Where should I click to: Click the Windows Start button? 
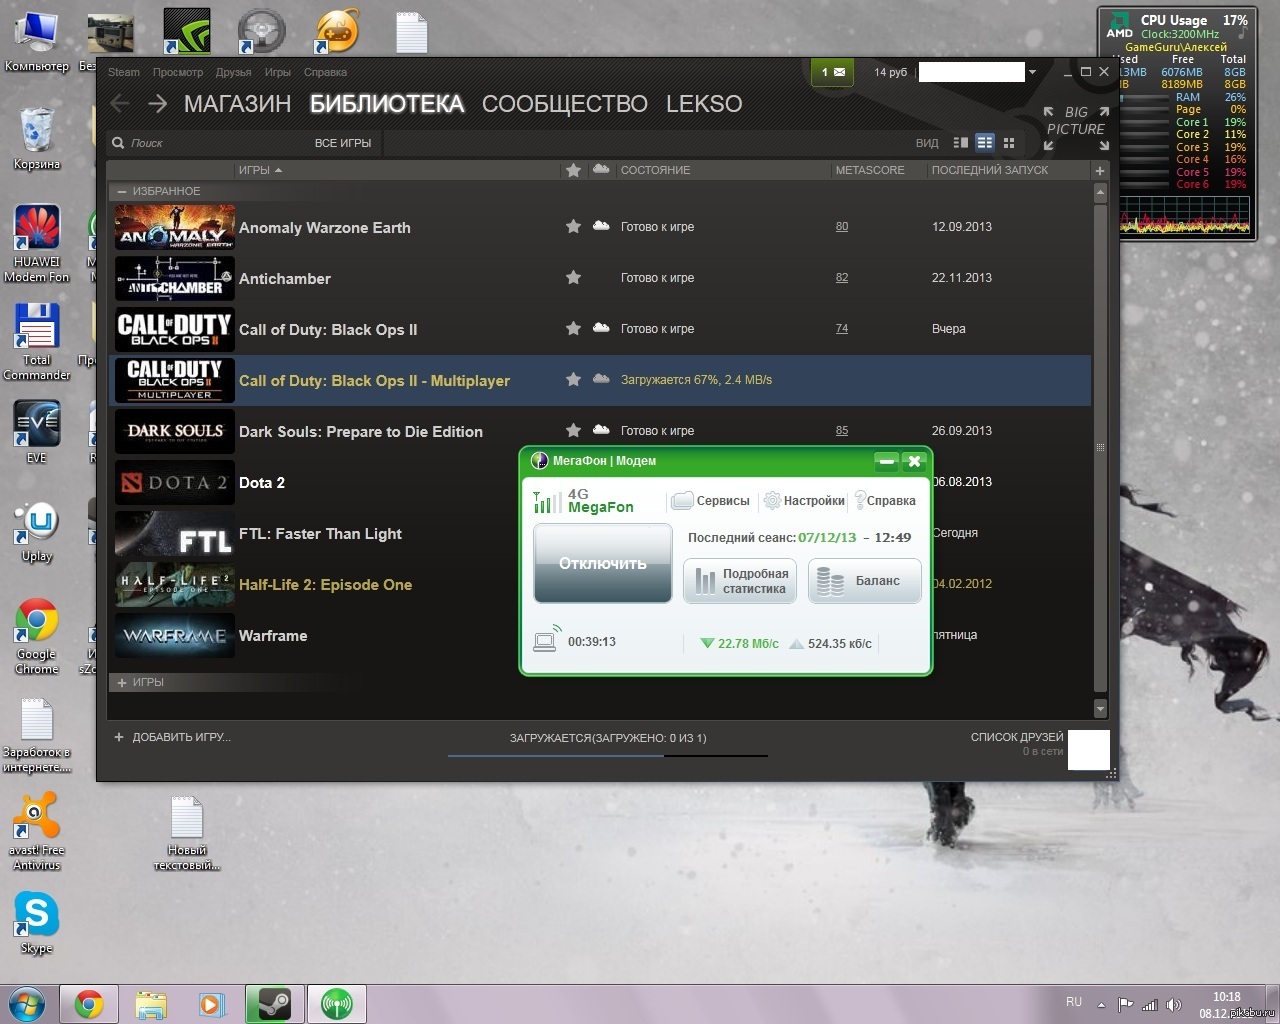click(27, 1004)
